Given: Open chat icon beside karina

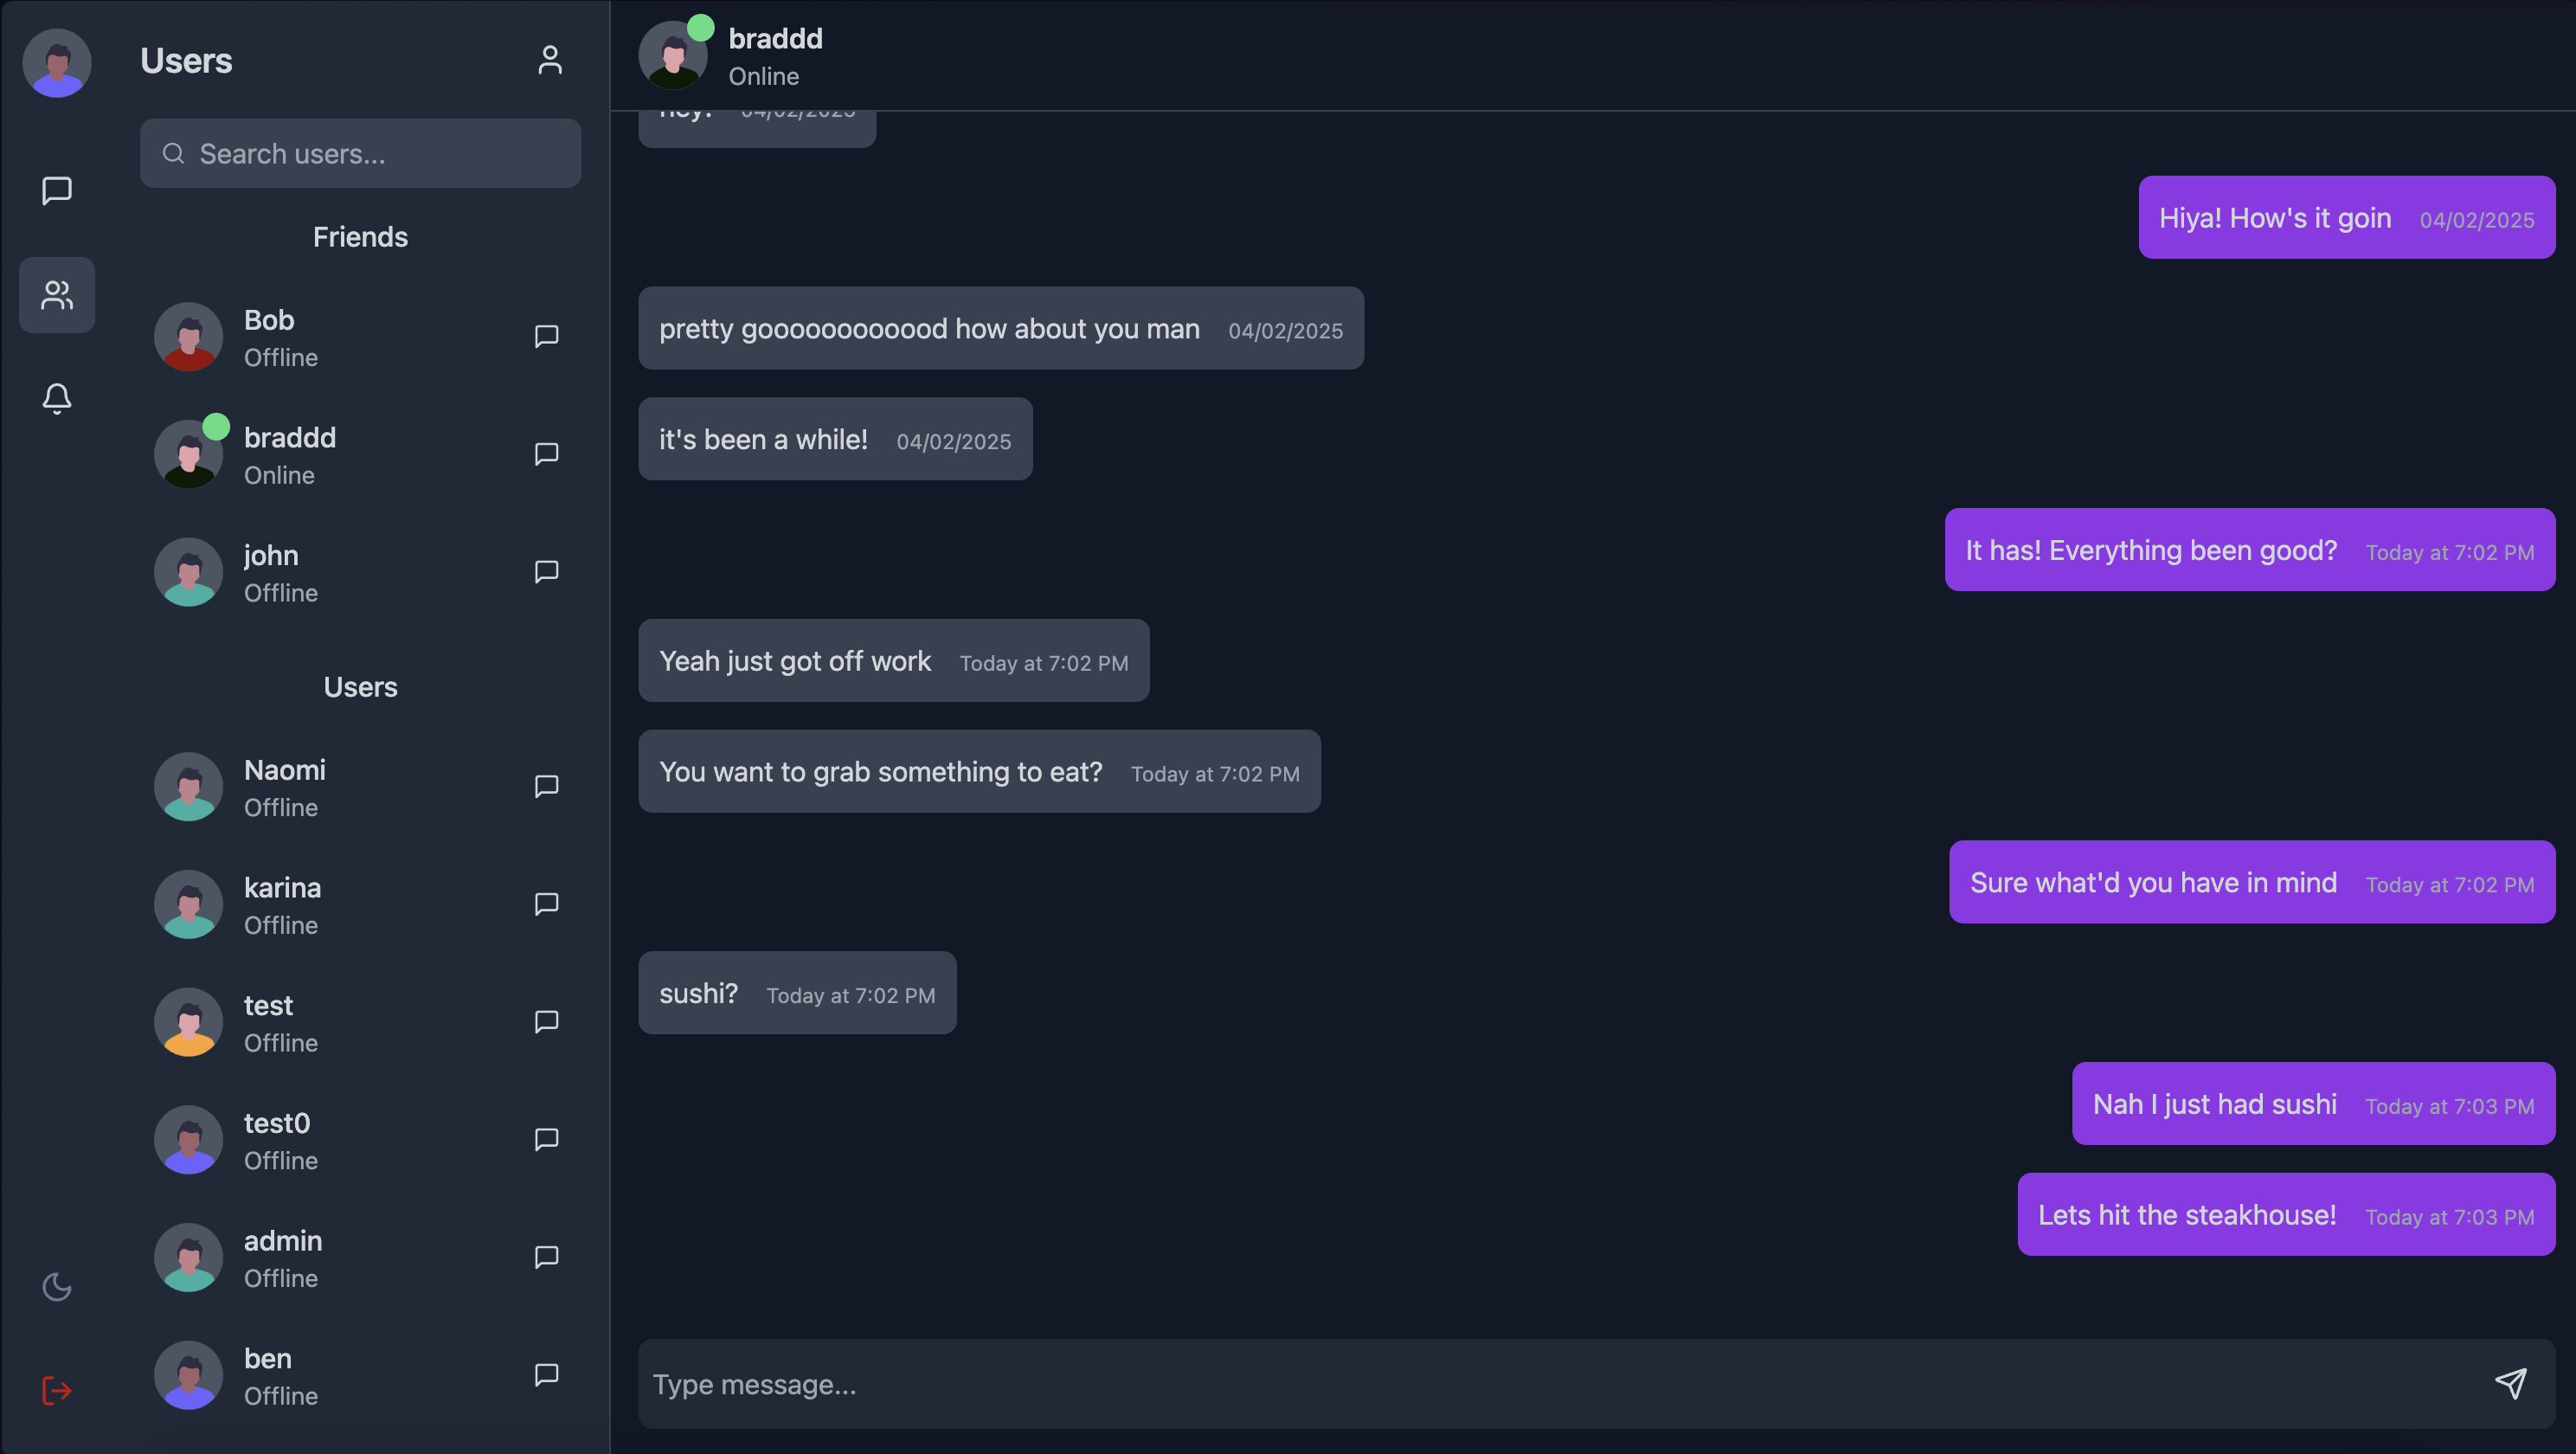Looking at the screenshot, I should (x=546, y=905).
